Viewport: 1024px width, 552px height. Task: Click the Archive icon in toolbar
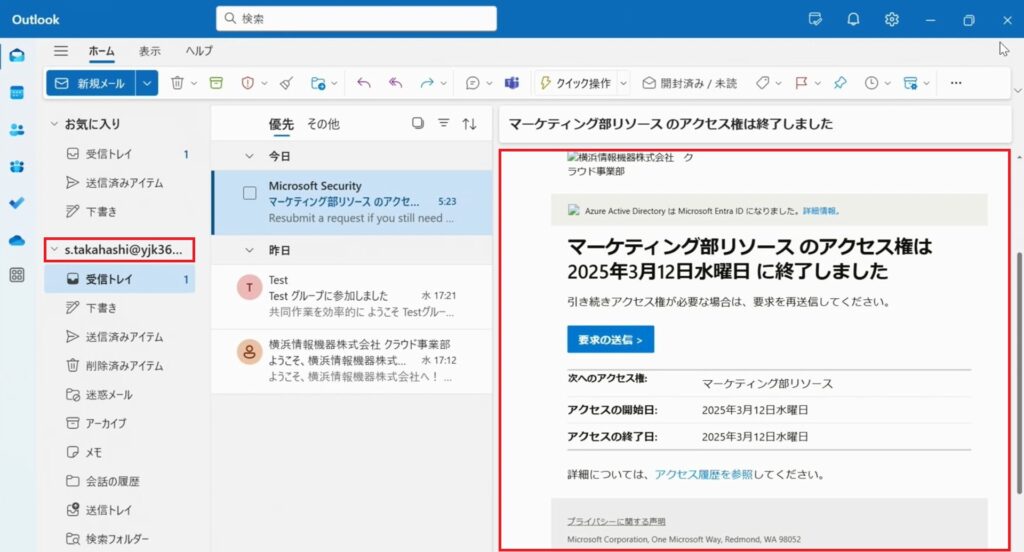(x=216, y=83)
